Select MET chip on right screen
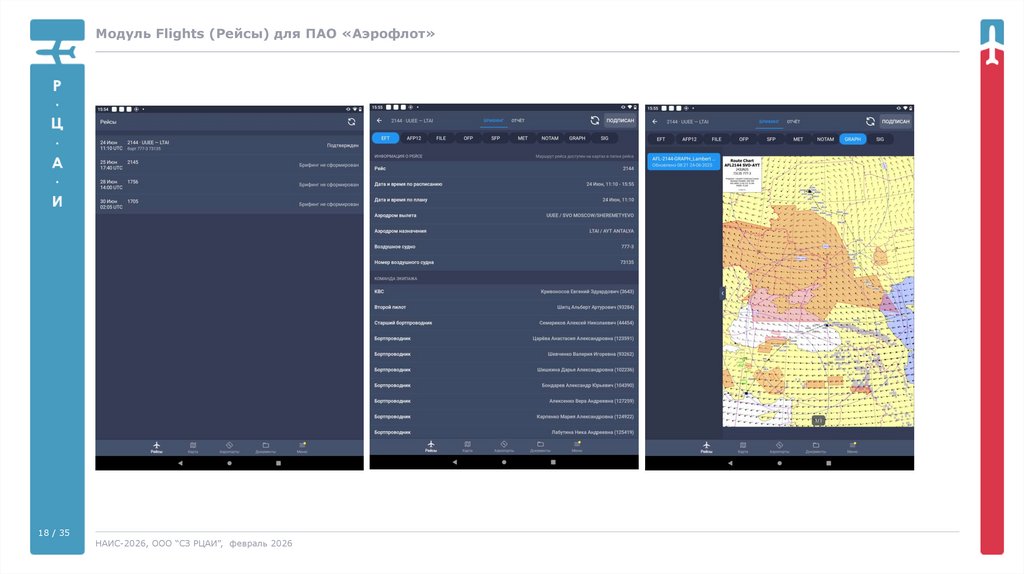Image resolution: width=1024 pixels, height=574 pixels. pos(798,139)
